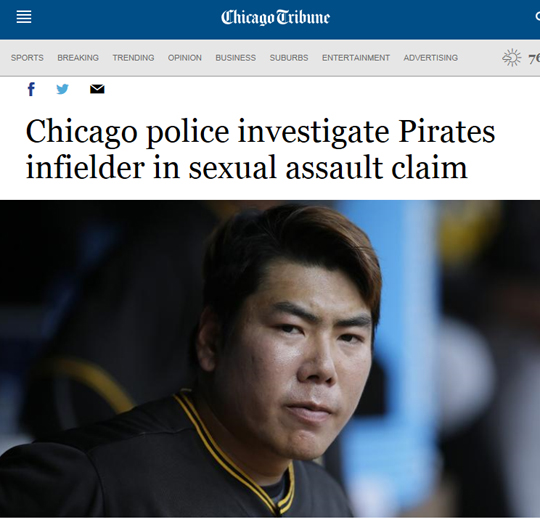The height and width of the screenshot is (518, 540).
Task: Open the Breaking news section
Action: [78, 58]
